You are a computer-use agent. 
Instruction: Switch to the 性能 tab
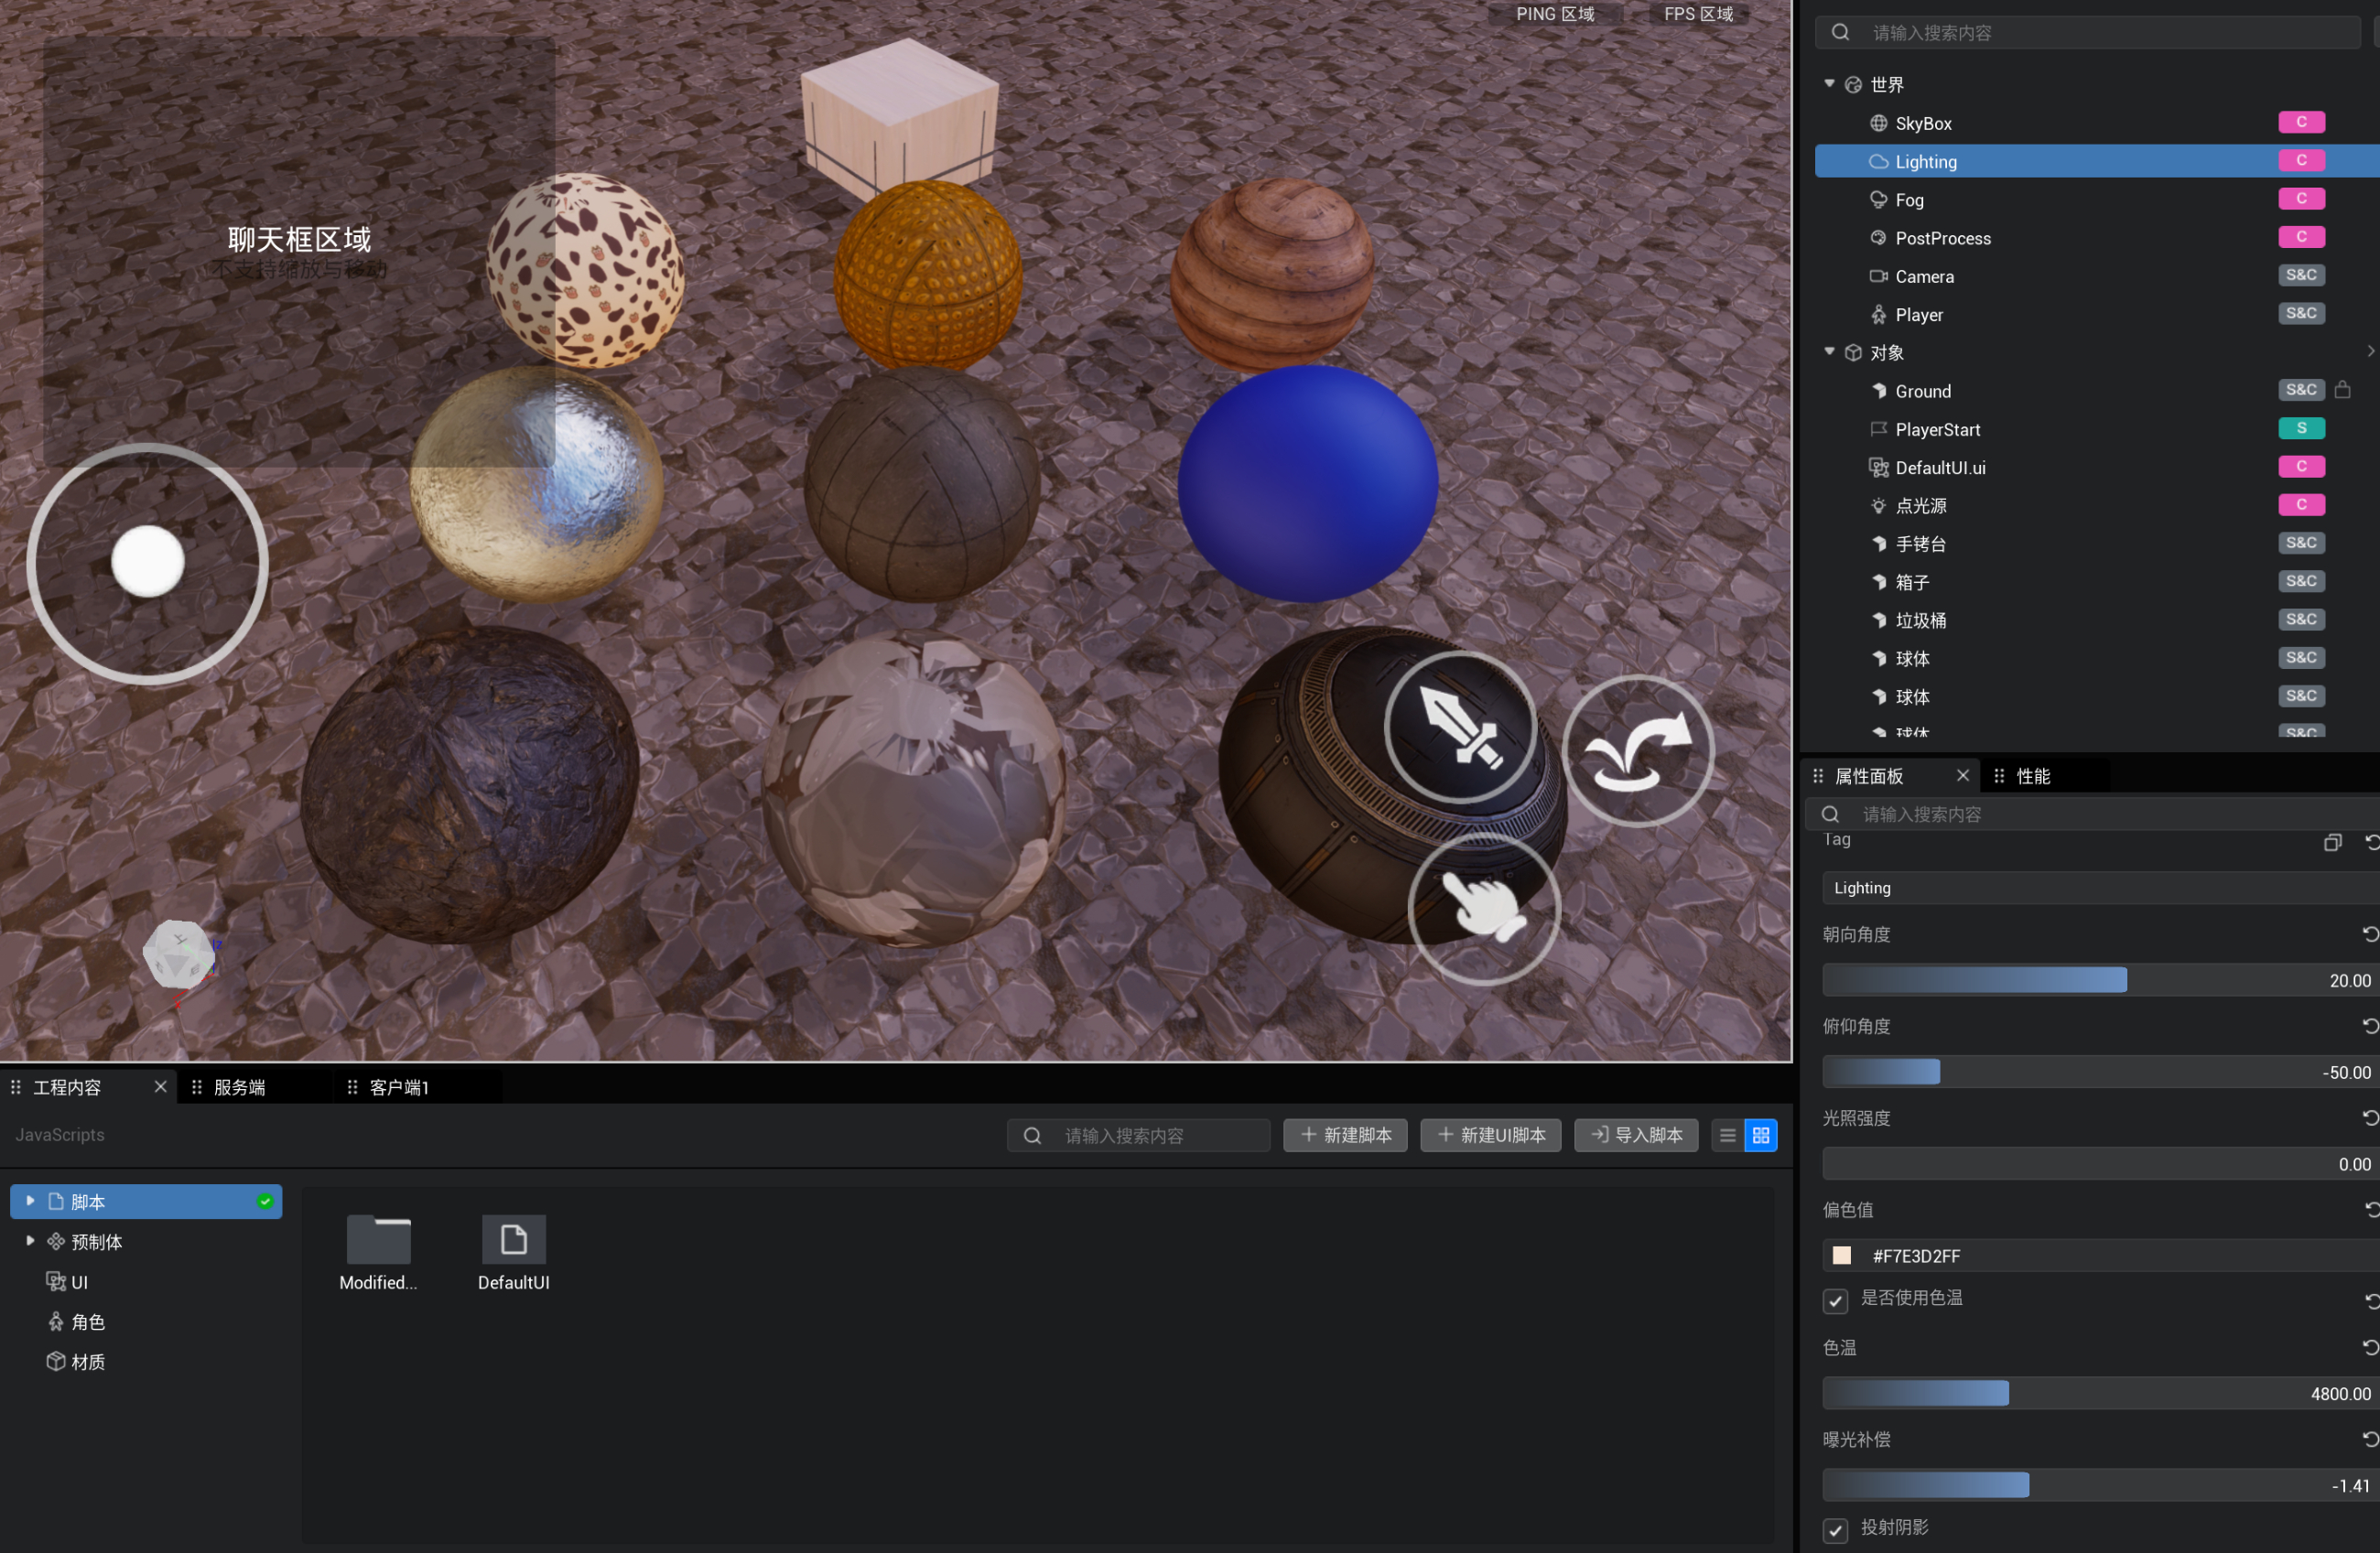tap(2033, 776)
